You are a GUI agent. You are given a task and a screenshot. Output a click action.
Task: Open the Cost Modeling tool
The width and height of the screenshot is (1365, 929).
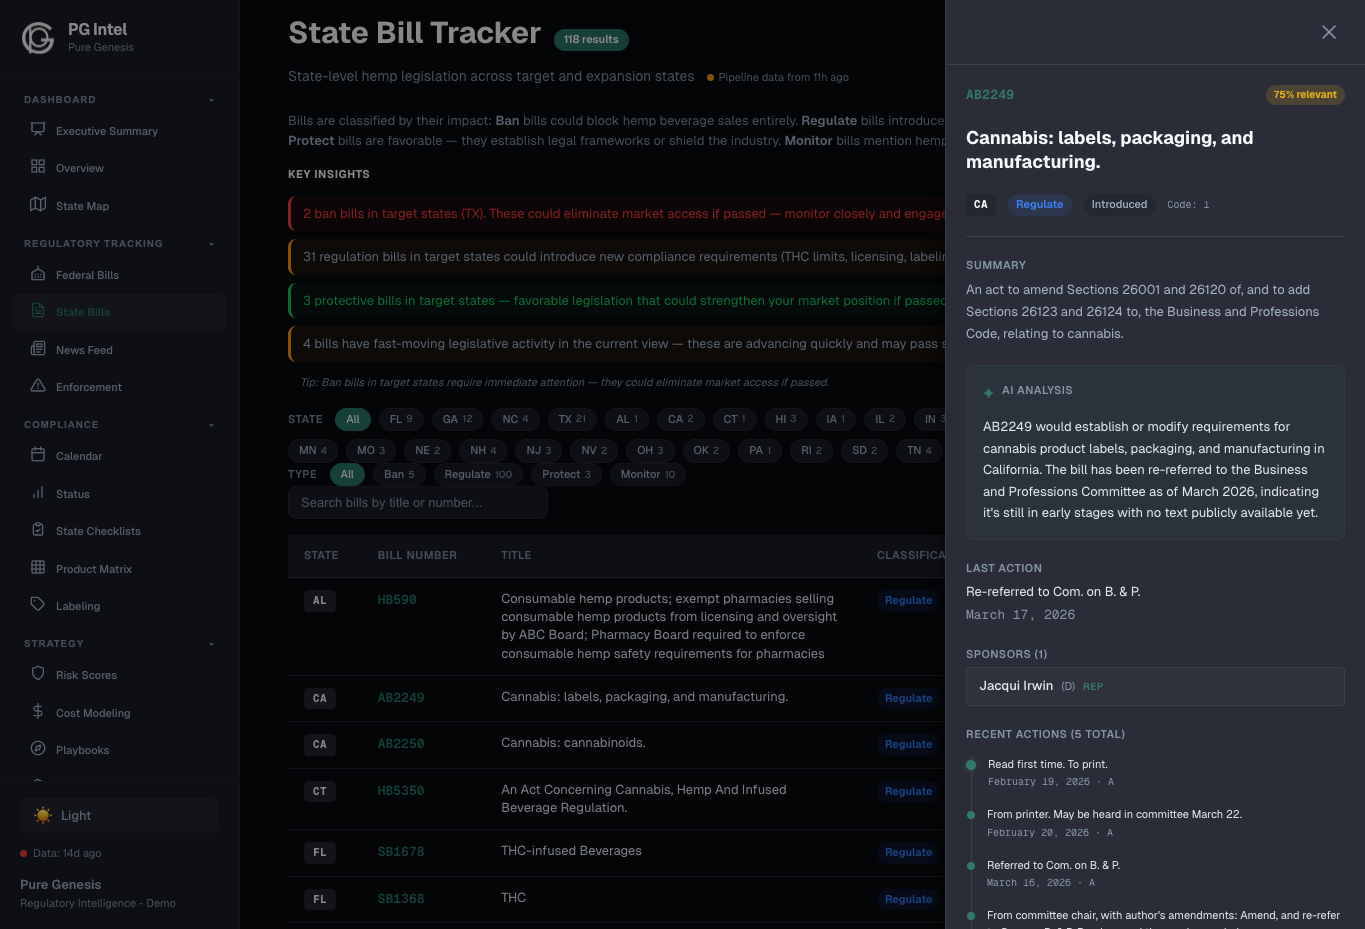pos(91,712)
